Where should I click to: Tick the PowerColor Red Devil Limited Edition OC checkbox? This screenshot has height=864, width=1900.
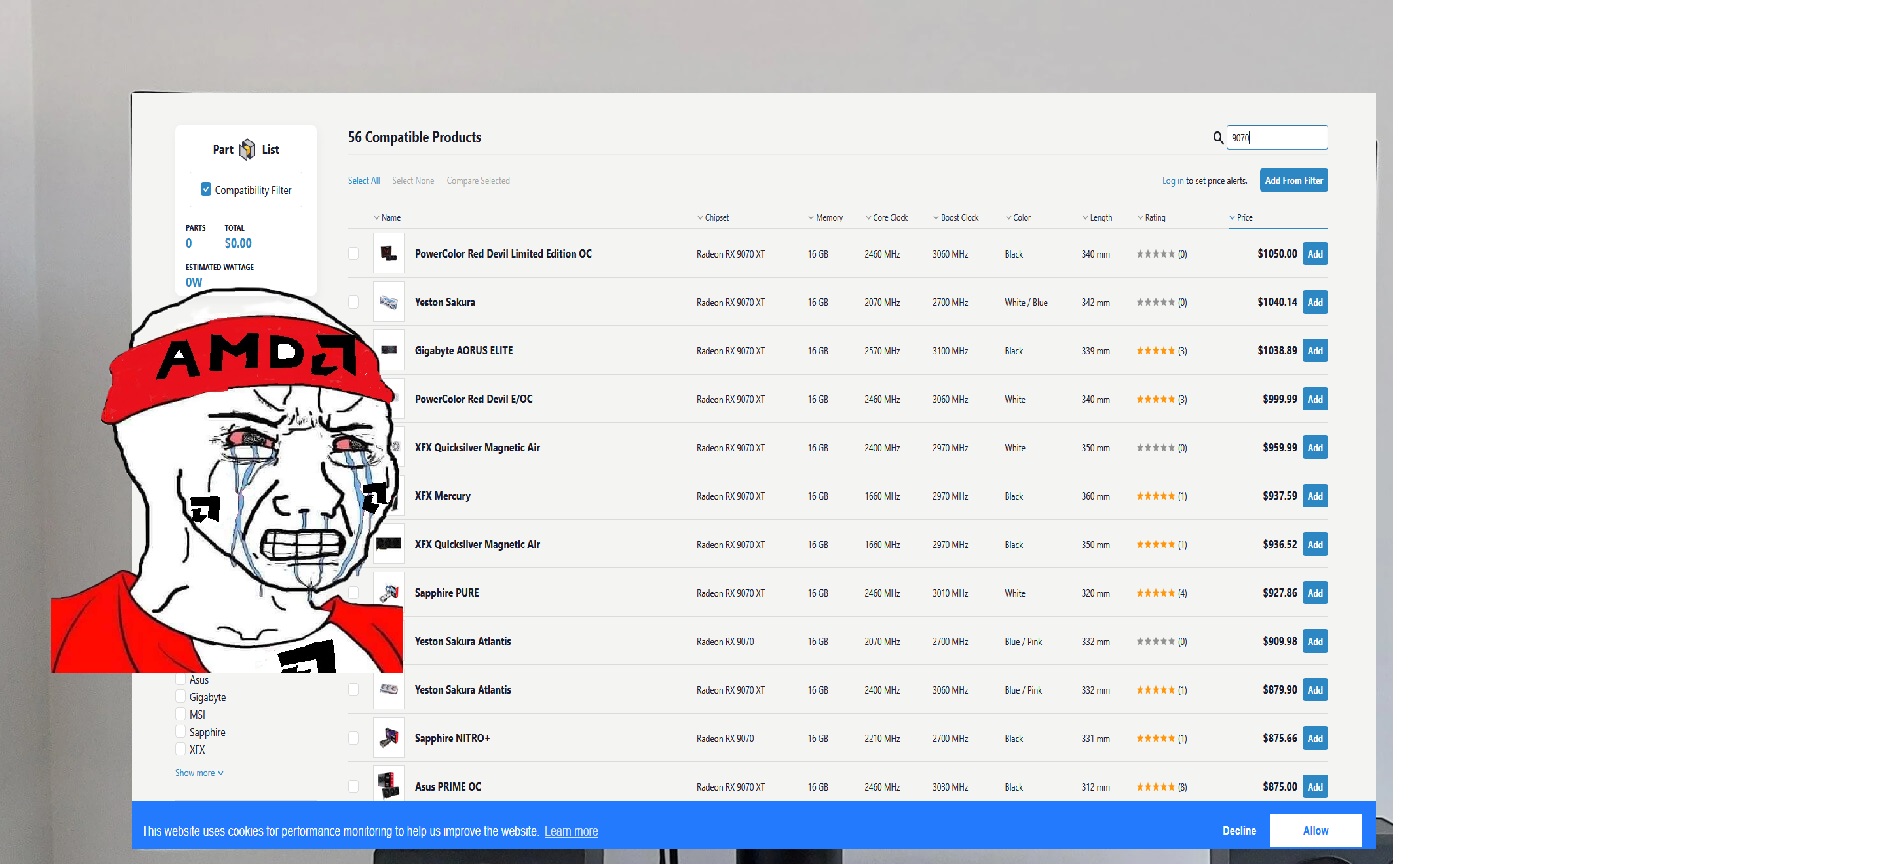[353, 254]
